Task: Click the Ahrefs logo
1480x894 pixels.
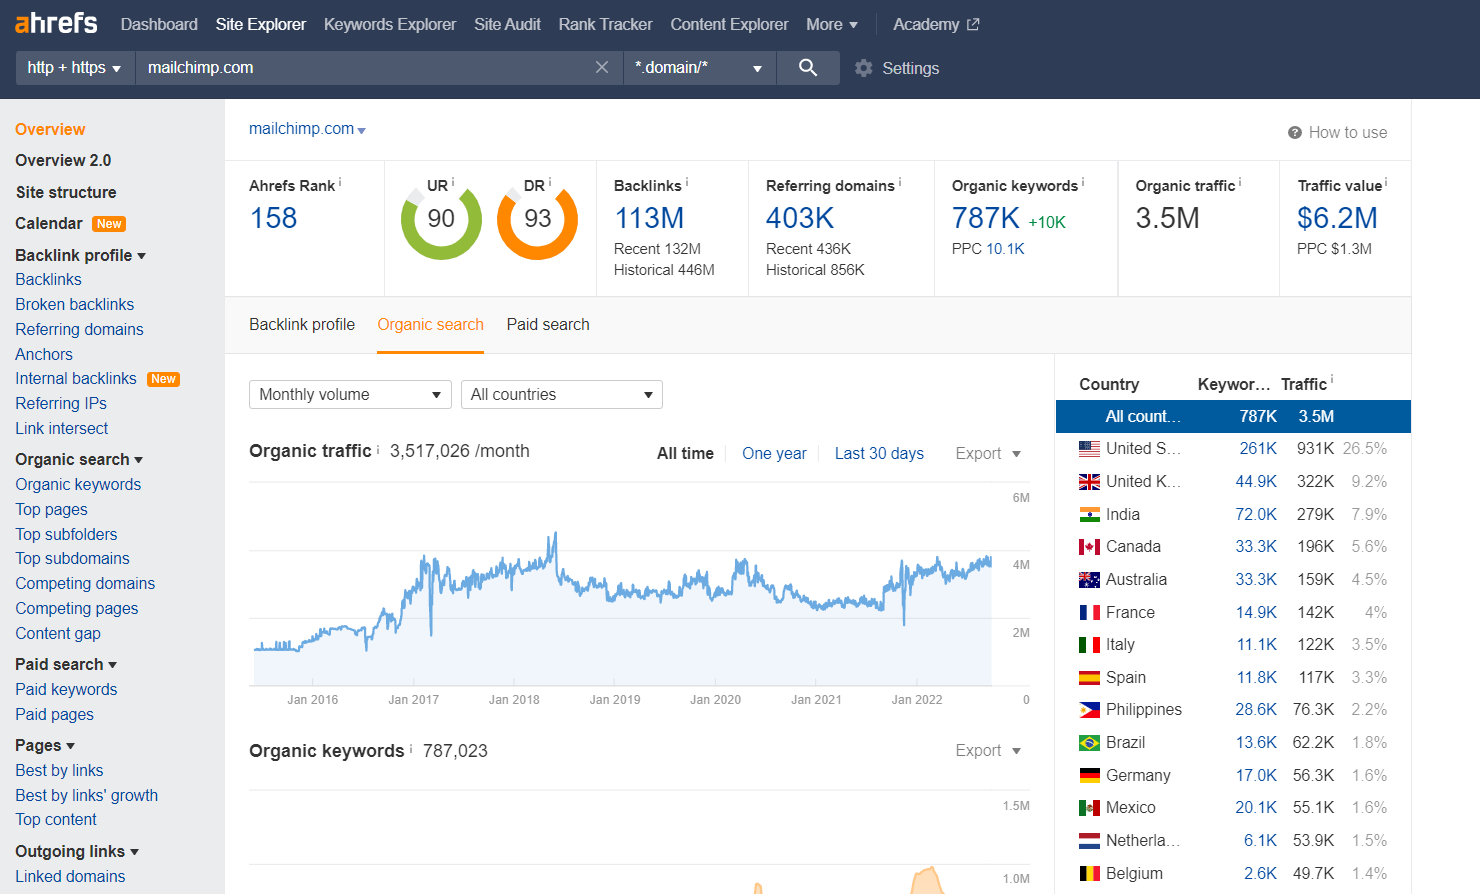Action: click(56, 23)
